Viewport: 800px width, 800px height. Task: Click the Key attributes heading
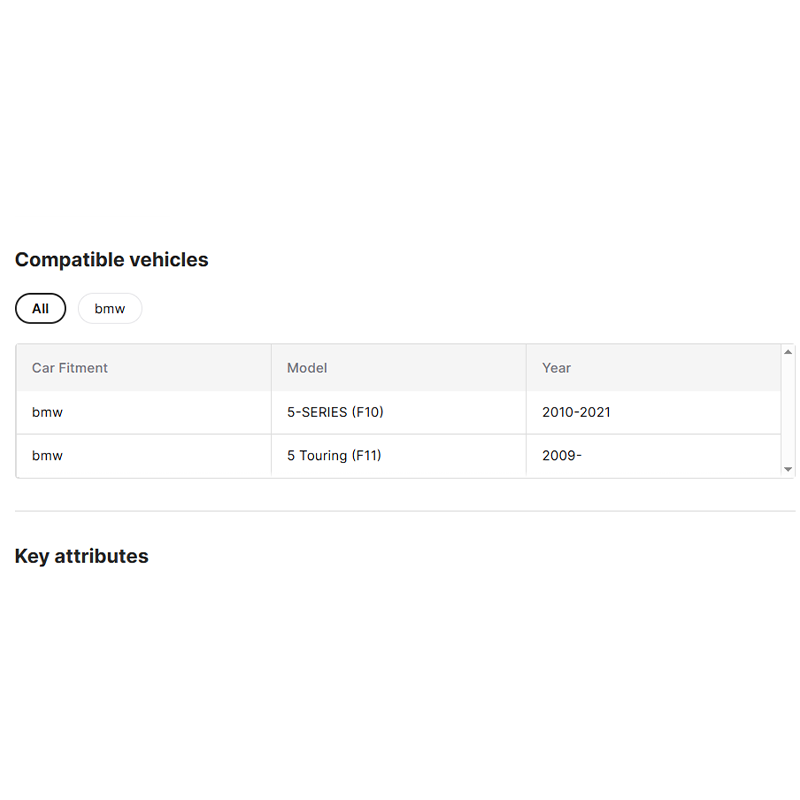click(x=82, y=557)
